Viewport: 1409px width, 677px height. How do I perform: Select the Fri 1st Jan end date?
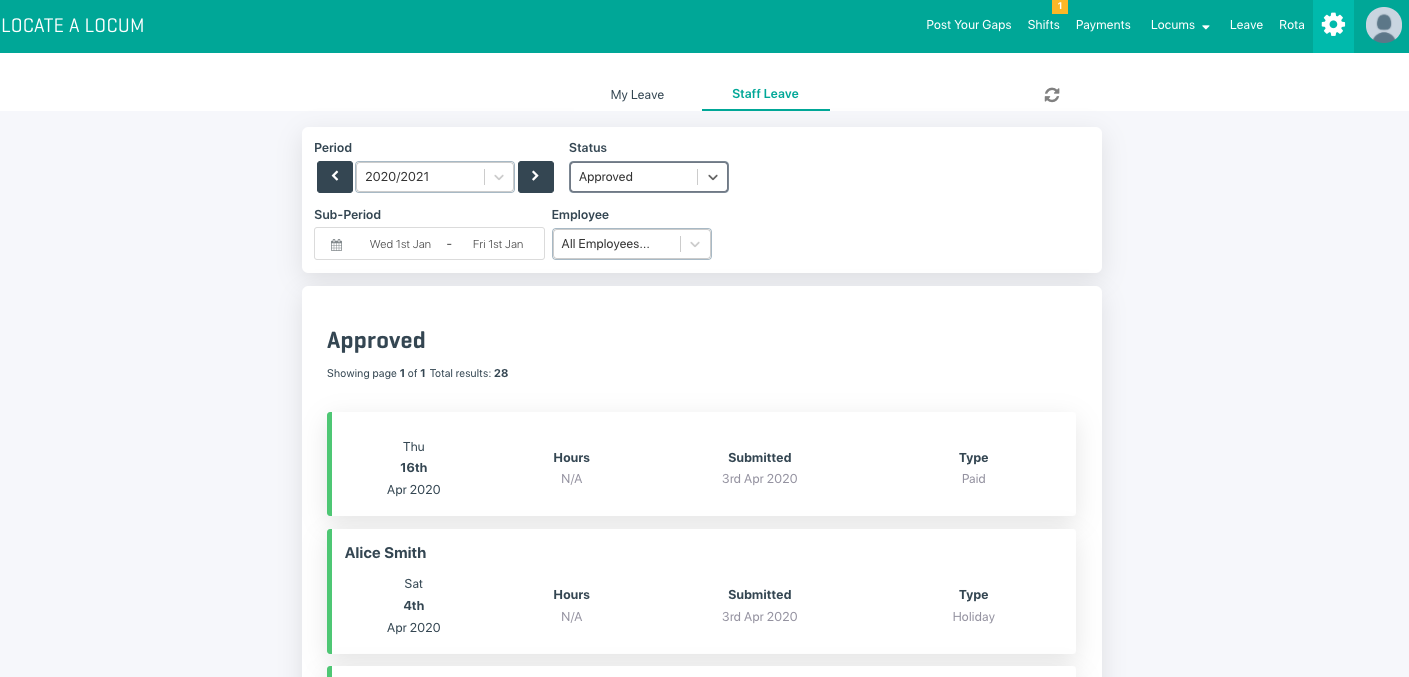tap(498, 244)
